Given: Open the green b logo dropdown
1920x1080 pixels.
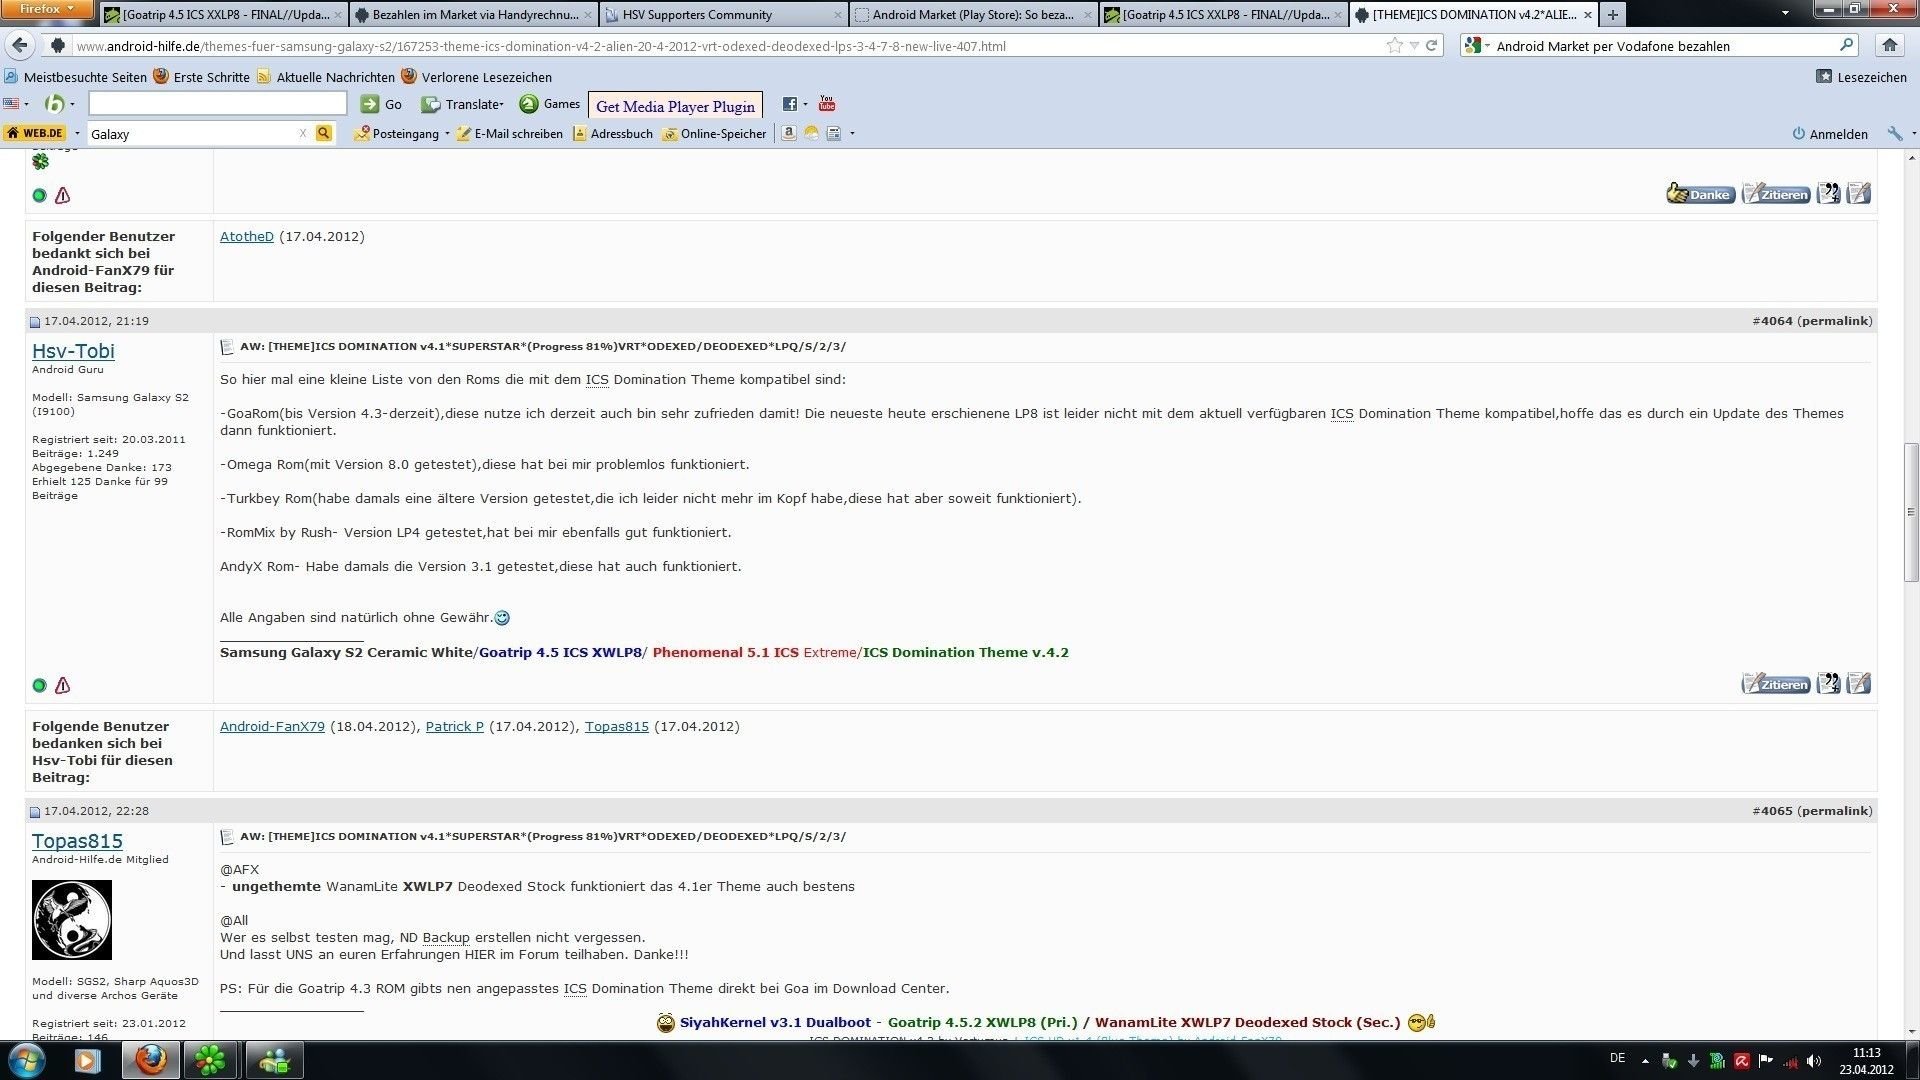Looking at the screenshot, I should pyautogui.click(x=60, y=104).
